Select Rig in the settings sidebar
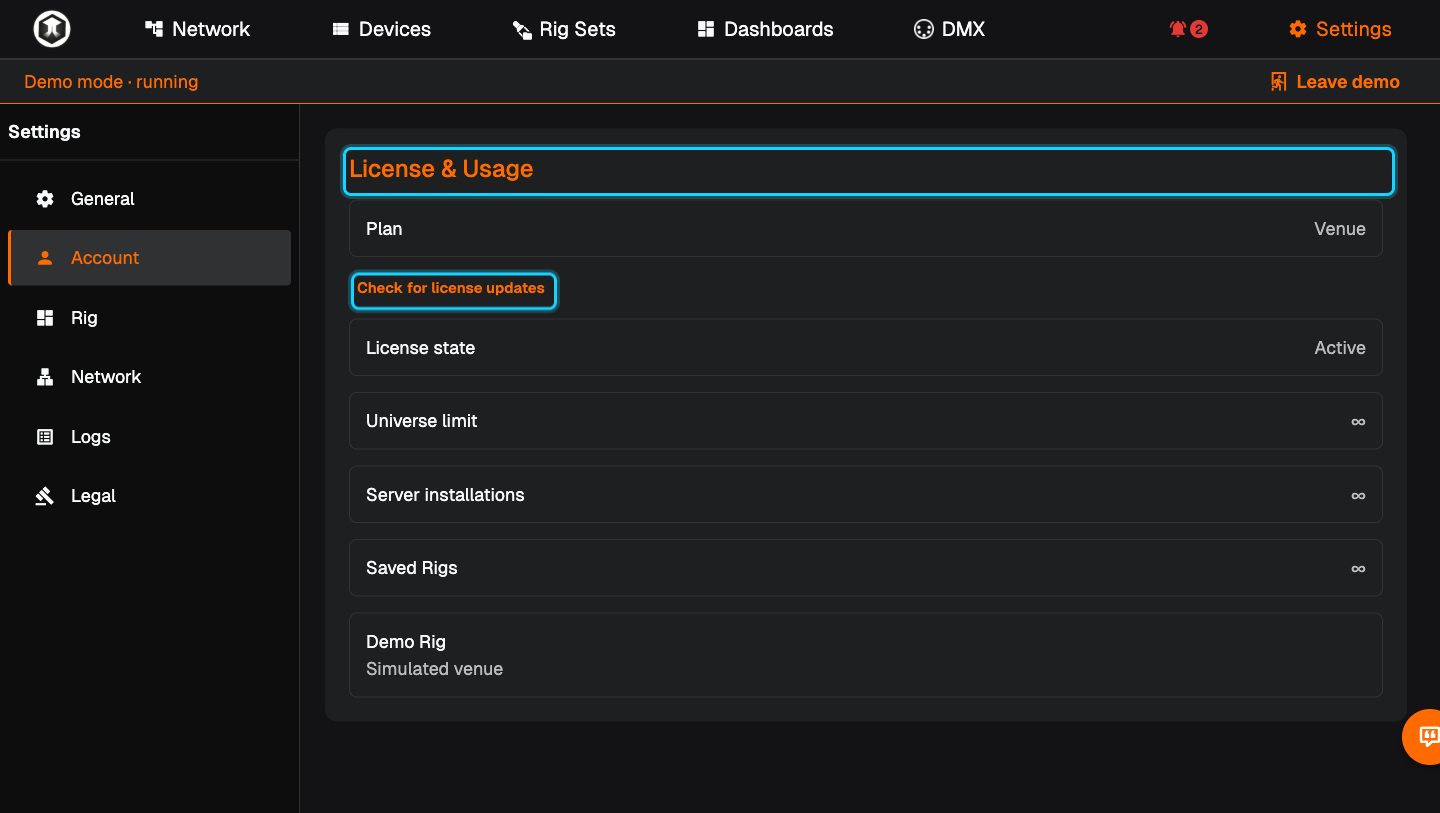 pos(149,318)
